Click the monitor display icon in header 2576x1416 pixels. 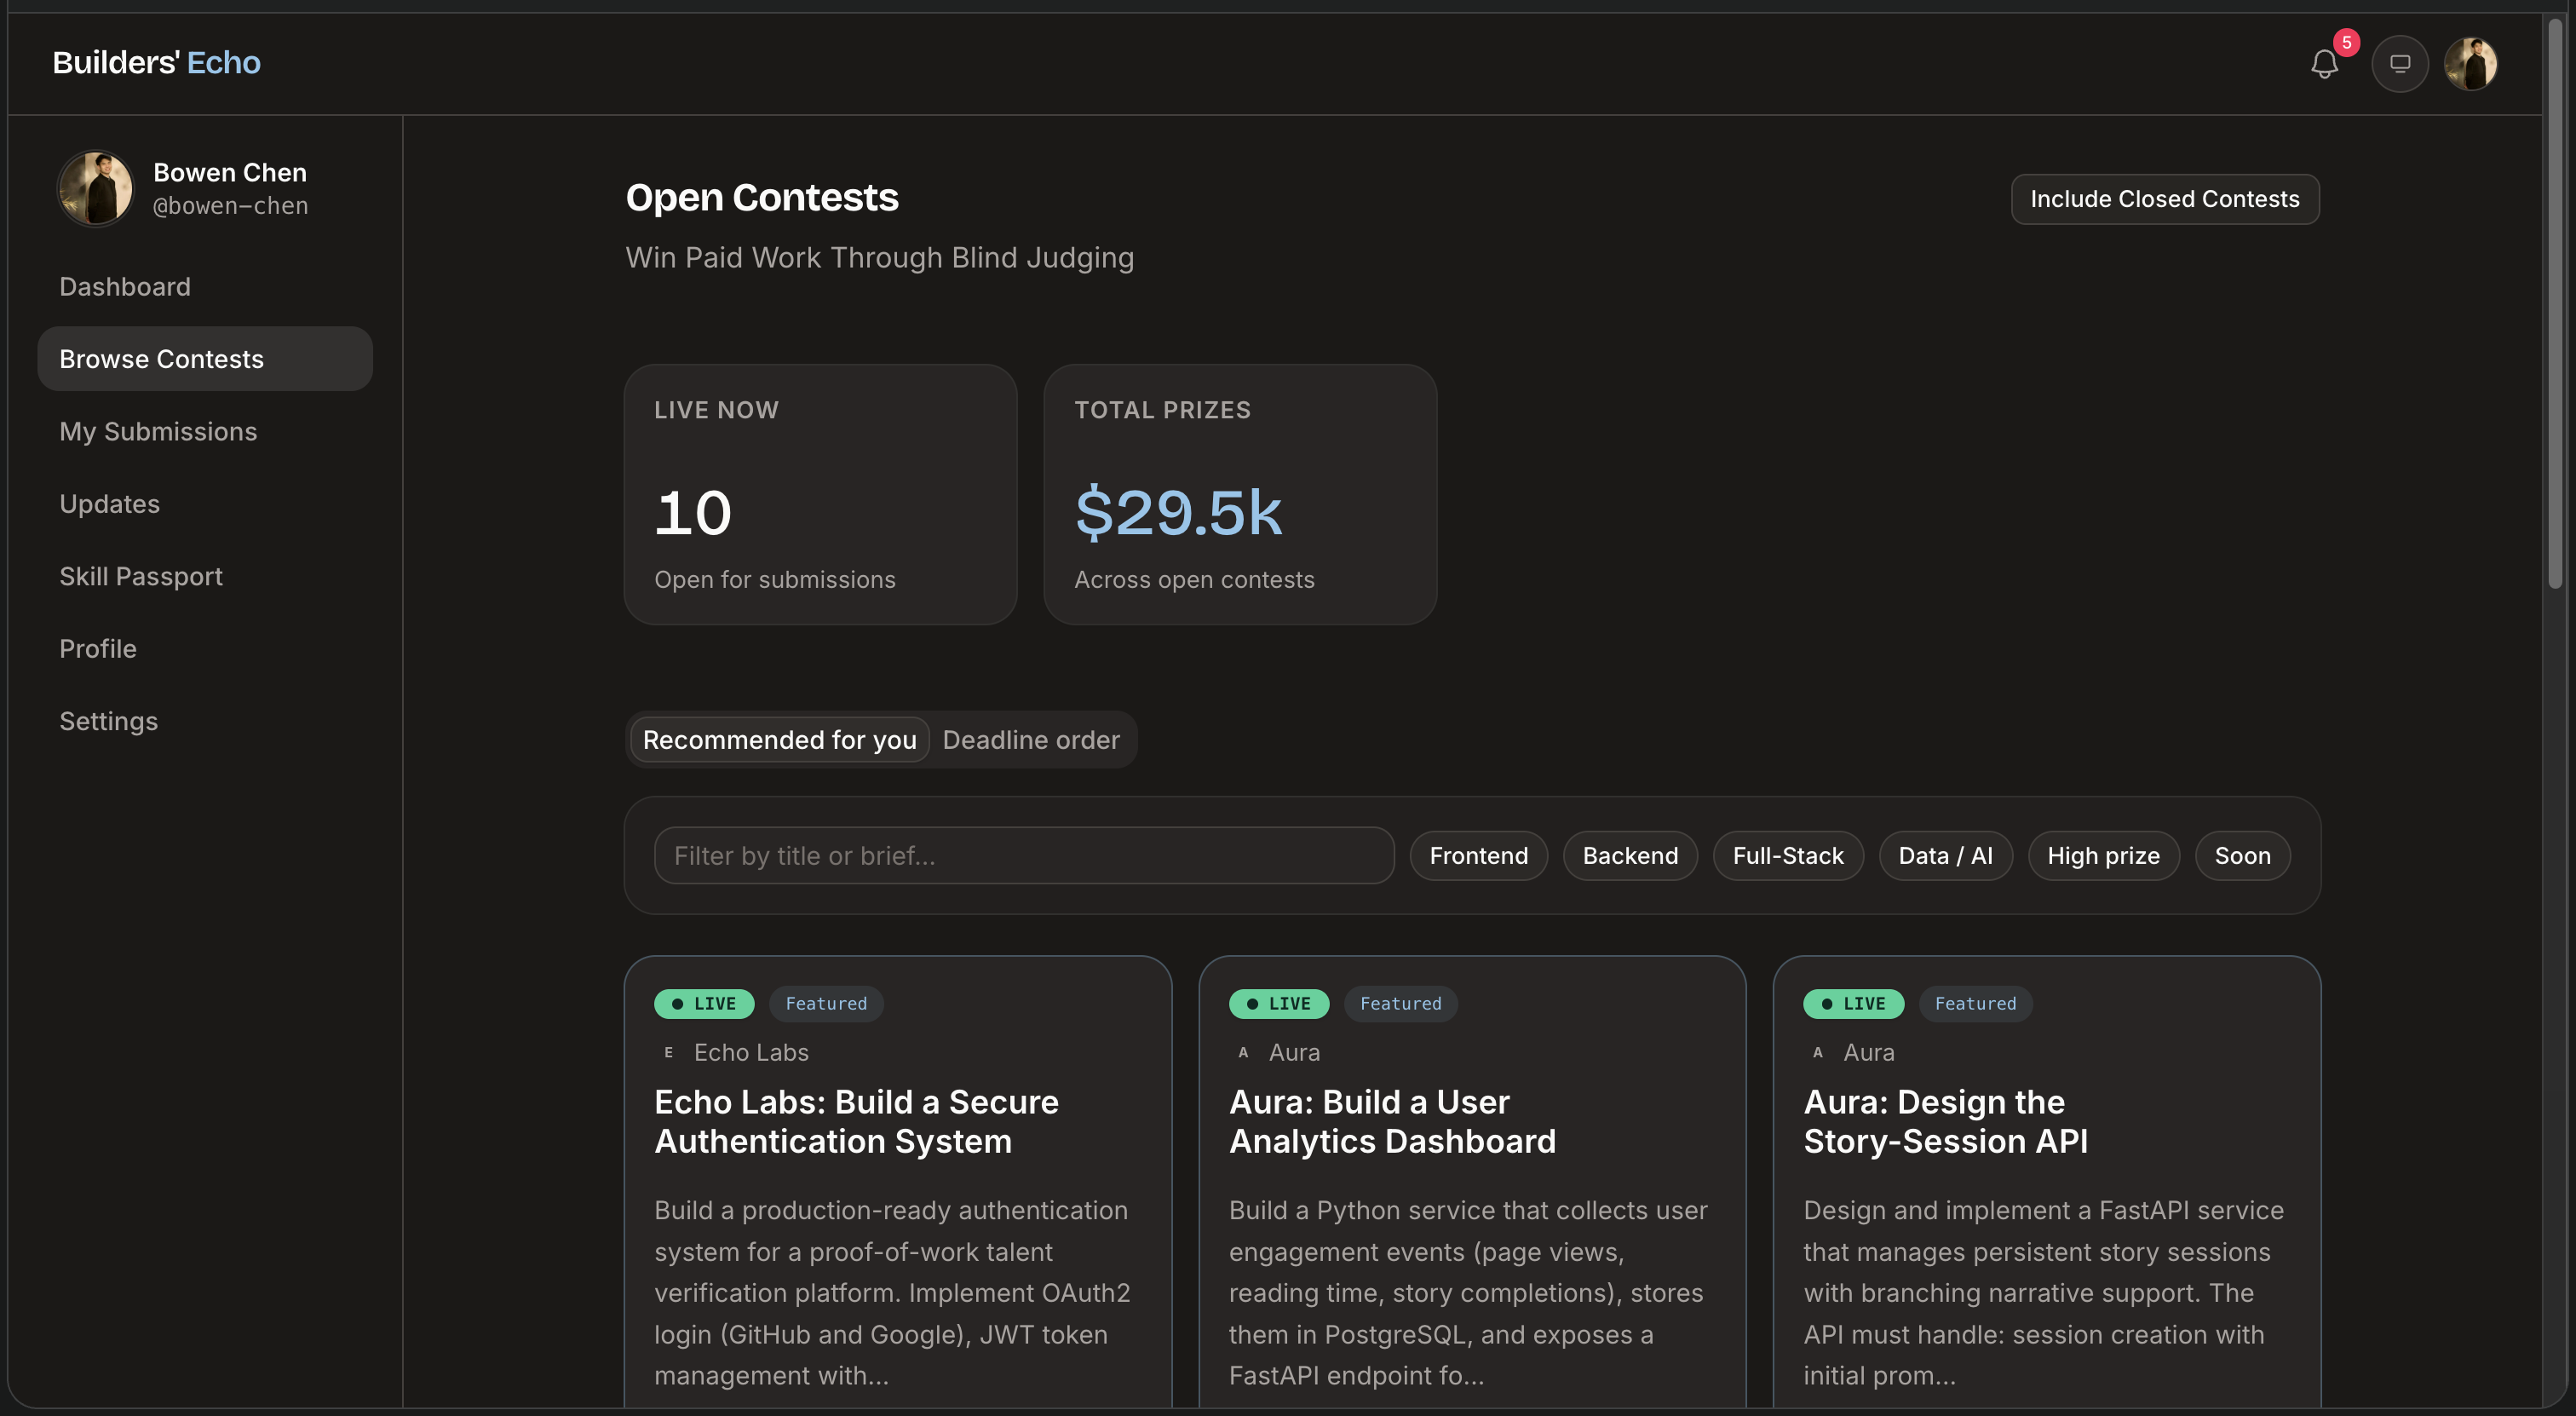coord(2400,64)
